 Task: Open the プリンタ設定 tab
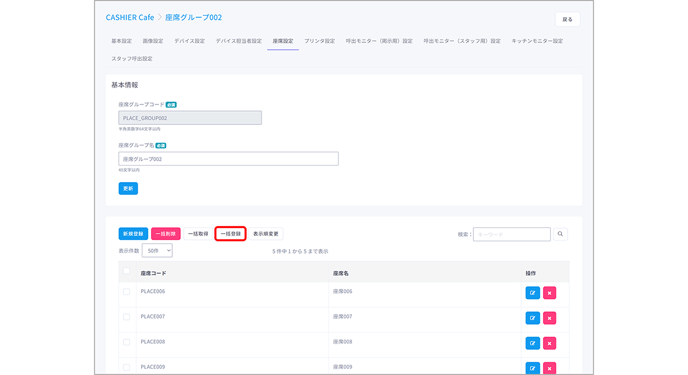click(x=319, y=41)
